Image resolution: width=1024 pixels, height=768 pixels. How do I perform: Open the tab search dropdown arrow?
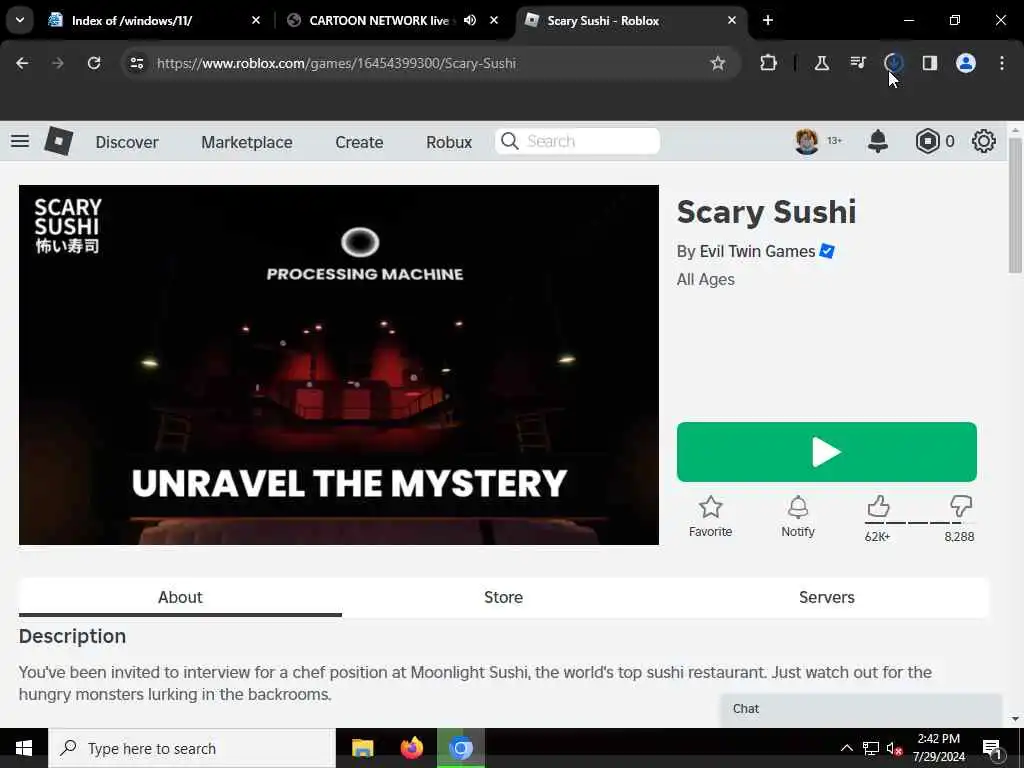[20, 20]
